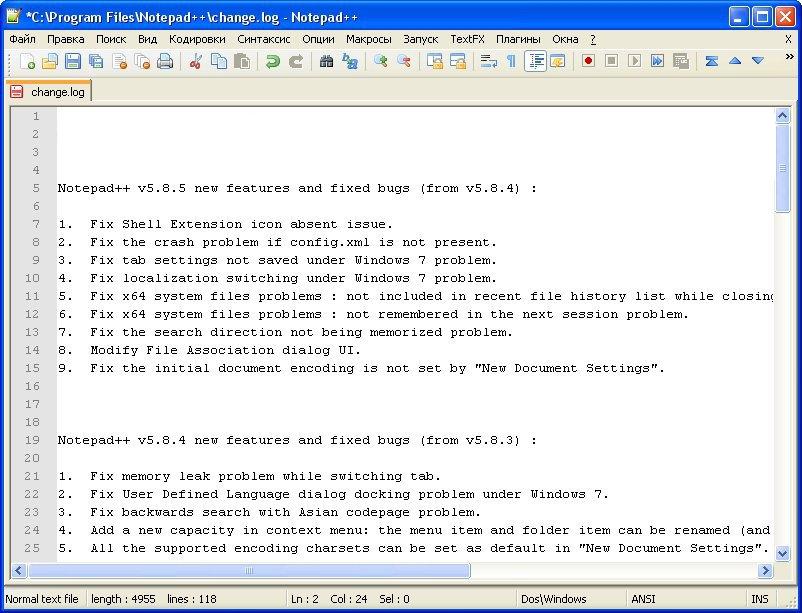Image resolution: width=802 pixels, height=613 pixels.
Task: Click line 19 text in the editor
Action: [297, 440]
